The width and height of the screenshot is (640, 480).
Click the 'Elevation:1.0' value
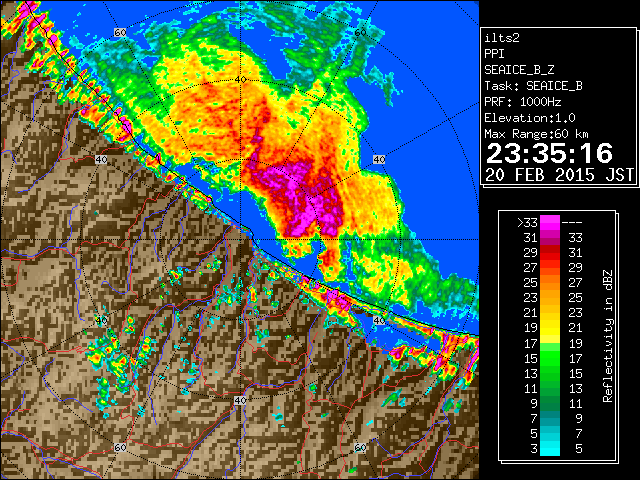530,118
